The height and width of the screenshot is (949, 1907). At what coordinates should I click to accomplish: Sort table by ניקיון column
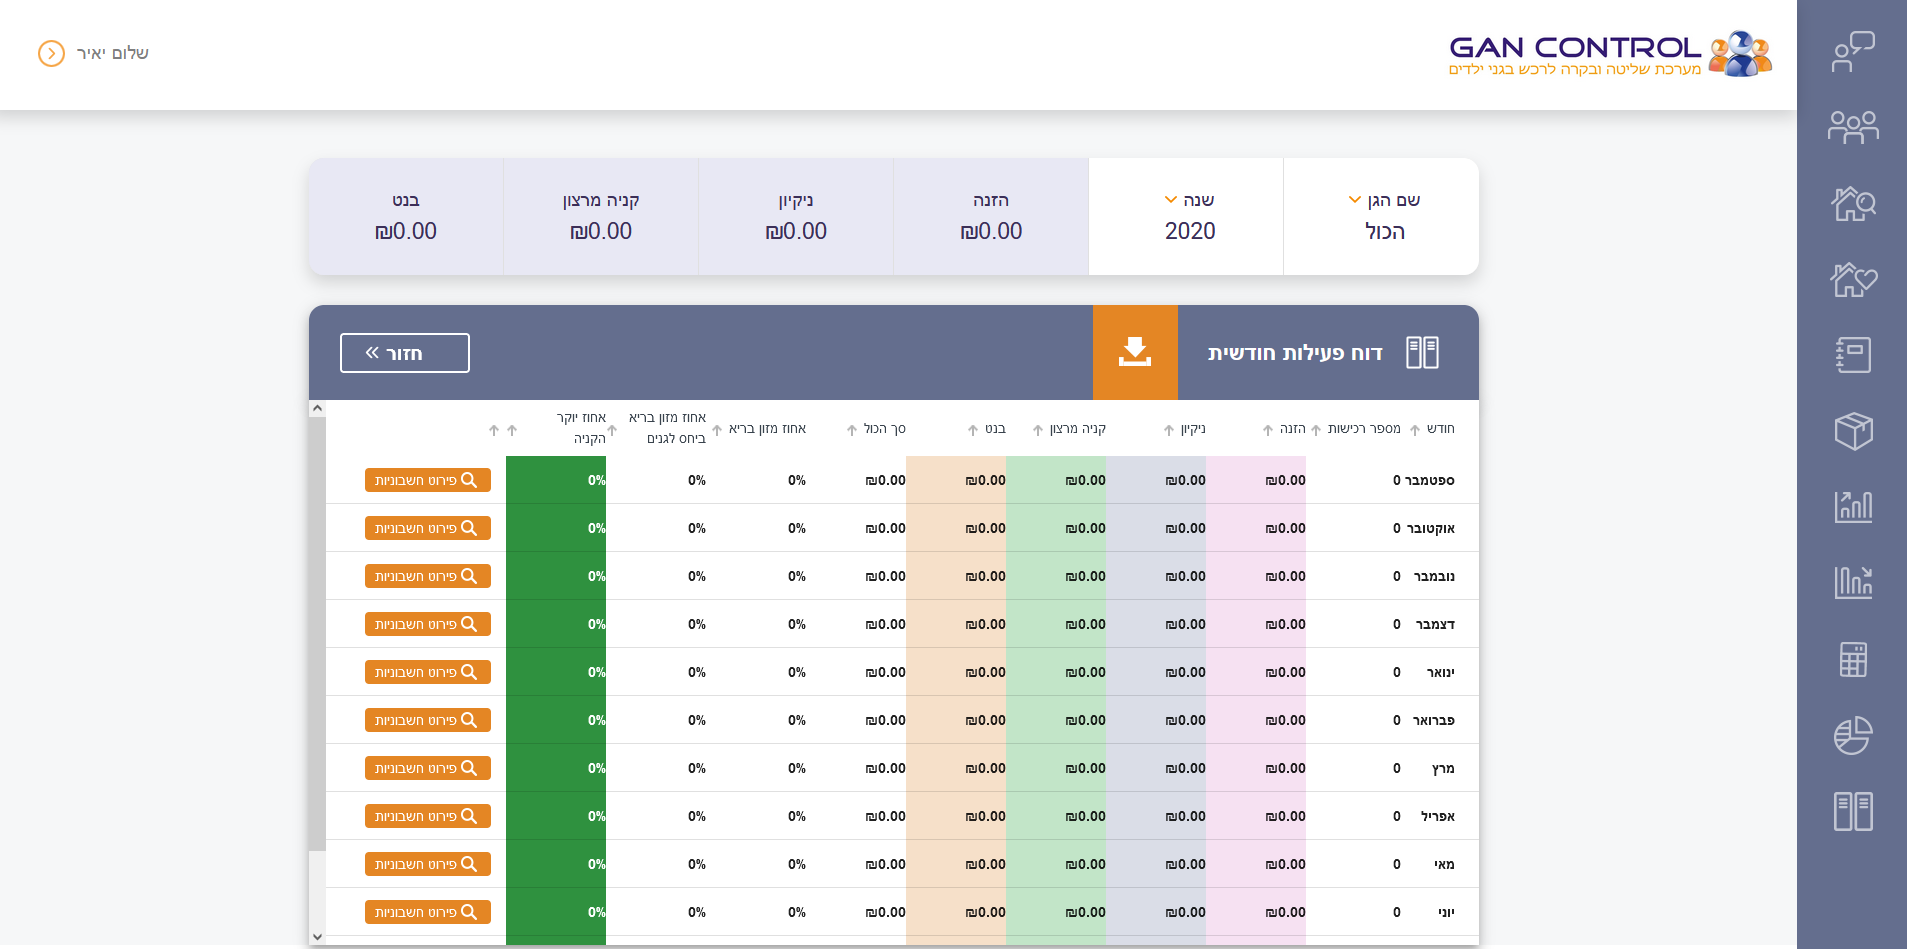(x=1168, y=430)
